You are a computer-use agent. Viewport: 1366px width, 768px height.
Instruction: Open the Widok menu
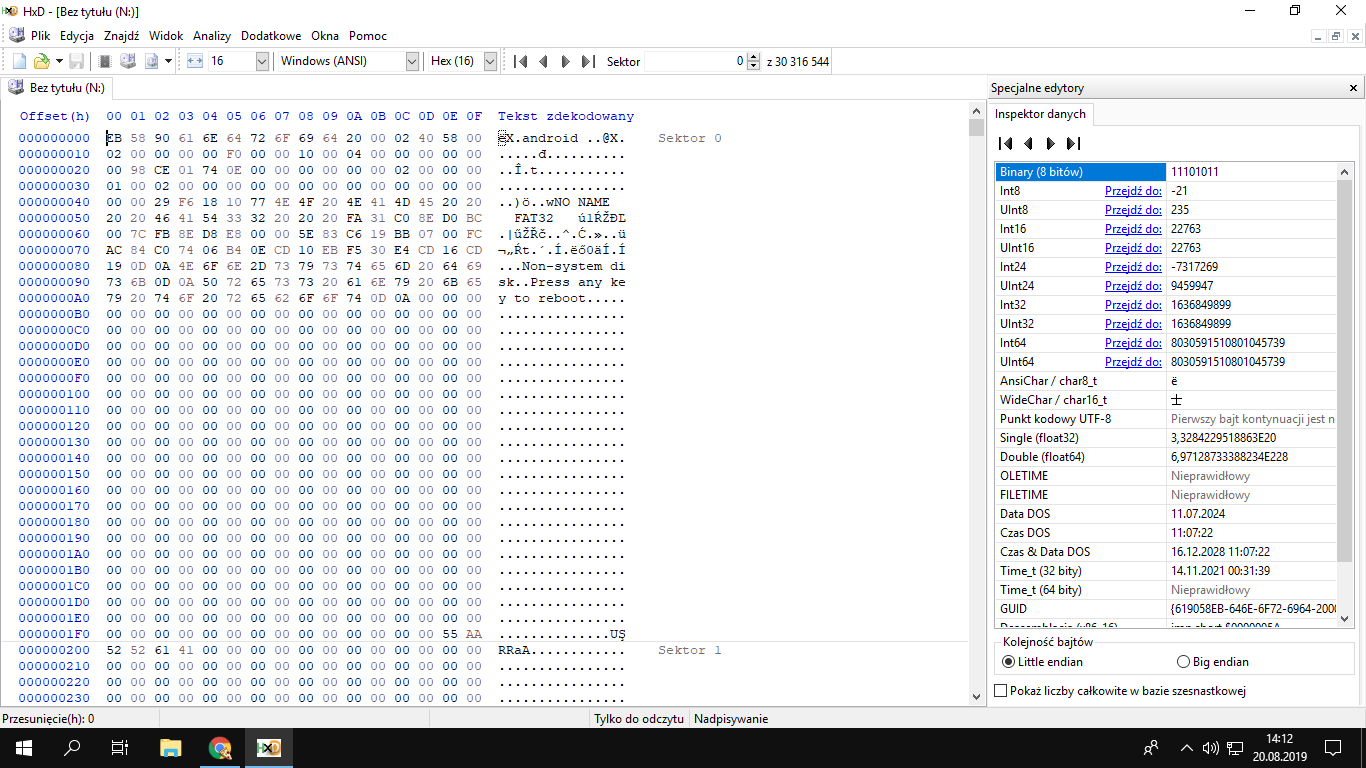point(166,35)
